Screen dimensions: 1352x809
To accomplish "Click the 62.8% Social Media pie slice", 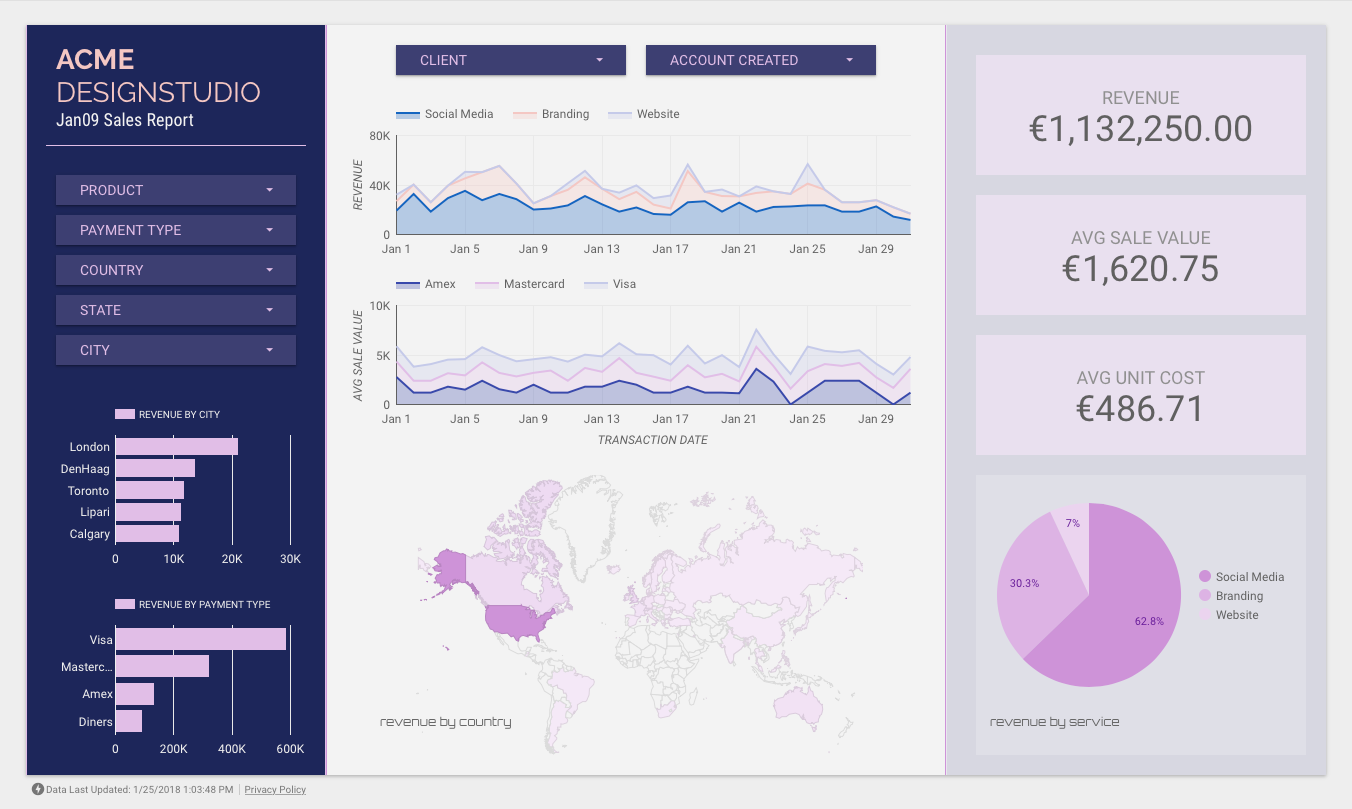I will (1130, 610).
